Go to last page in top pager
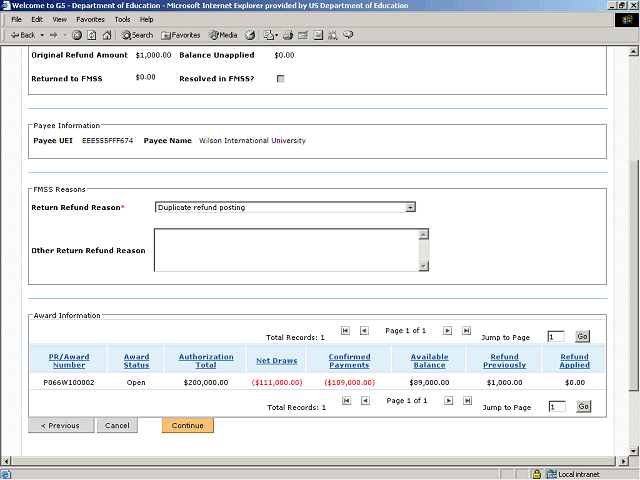This screenshot has width=640, height=480. point(465,330)
